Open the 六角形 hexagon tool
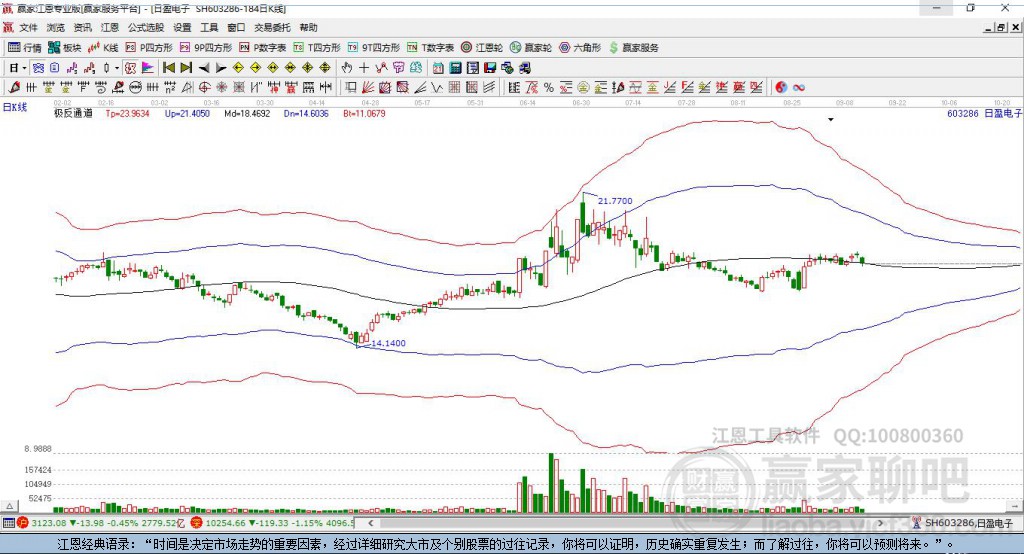 click(x=580, y=48)
